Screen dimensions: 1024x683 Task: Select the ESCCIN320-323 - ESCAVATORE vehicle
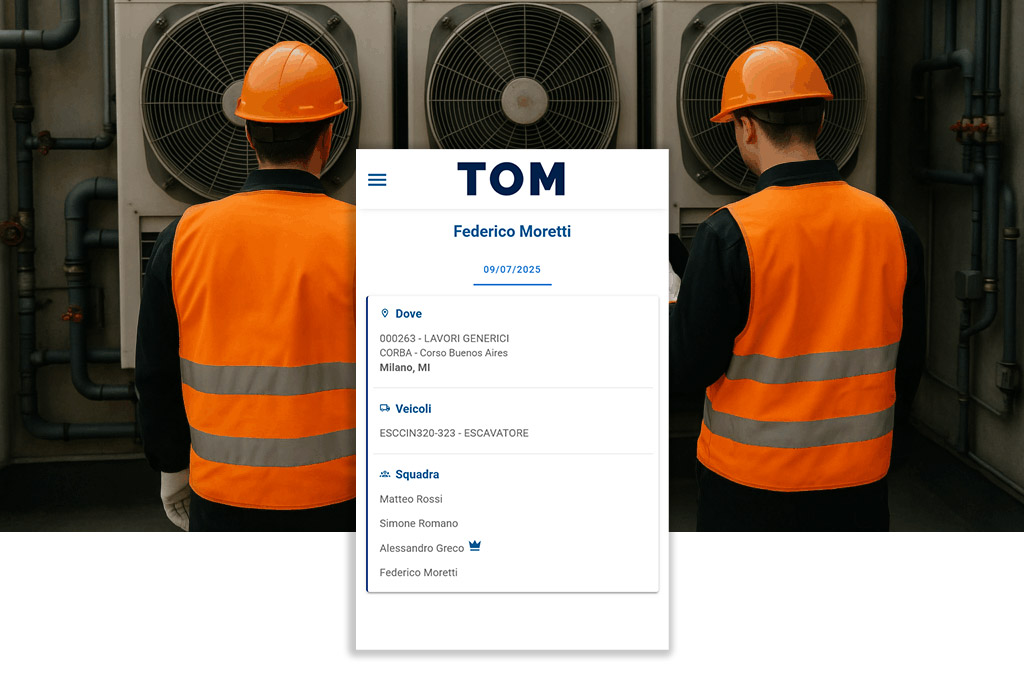point(454,433)
